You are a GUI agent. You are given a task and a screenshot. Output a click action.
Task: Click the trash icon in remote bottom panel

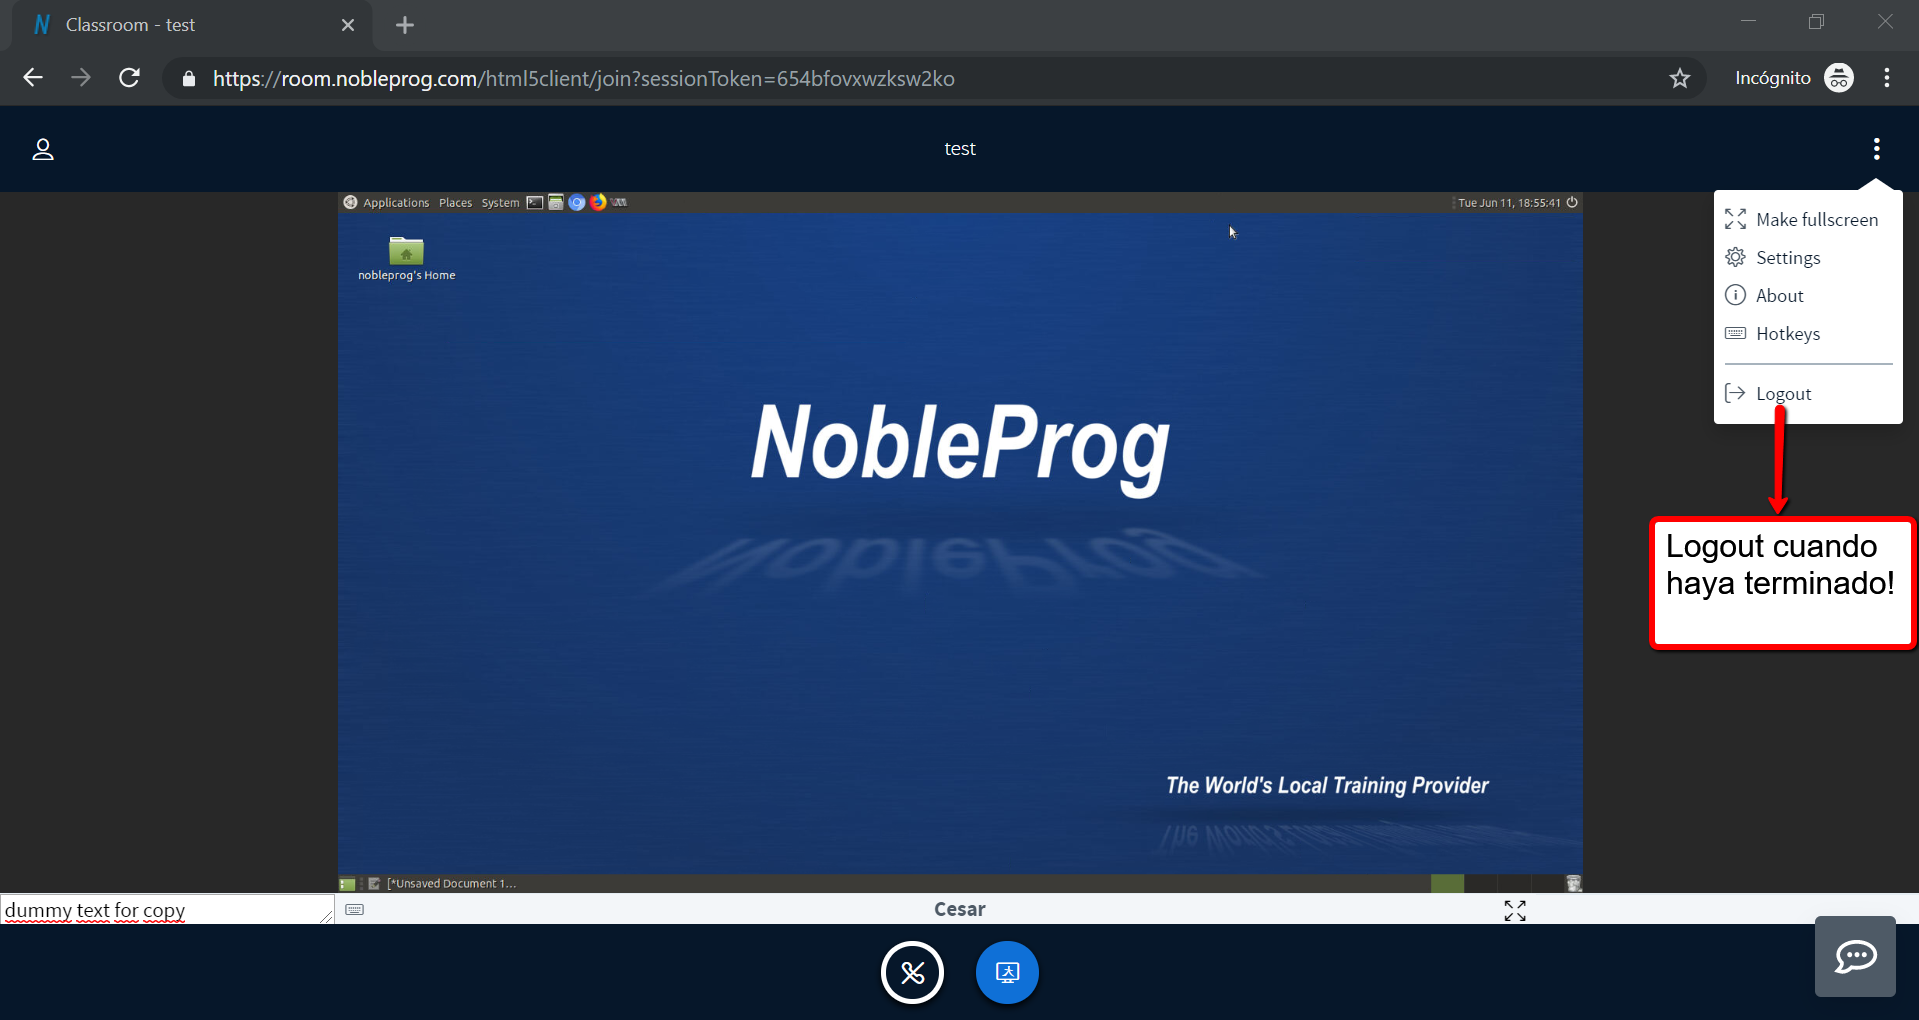click(x=1573, y=884)
